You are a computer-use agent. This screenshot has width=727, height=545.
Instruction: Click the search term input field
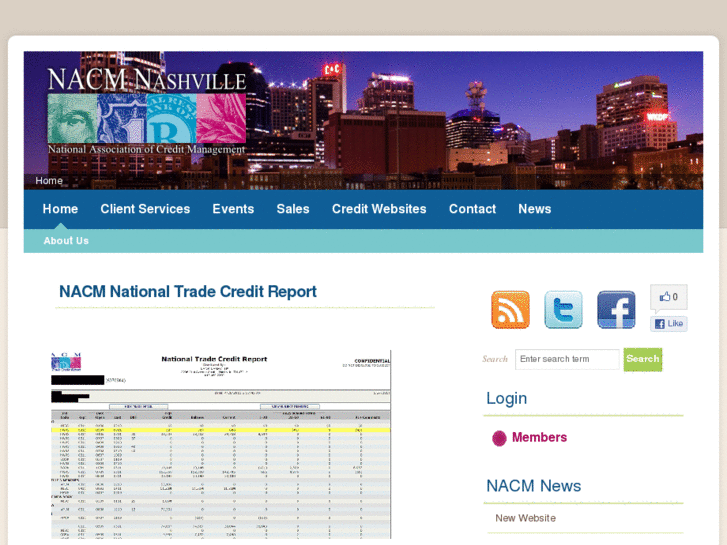567,359
